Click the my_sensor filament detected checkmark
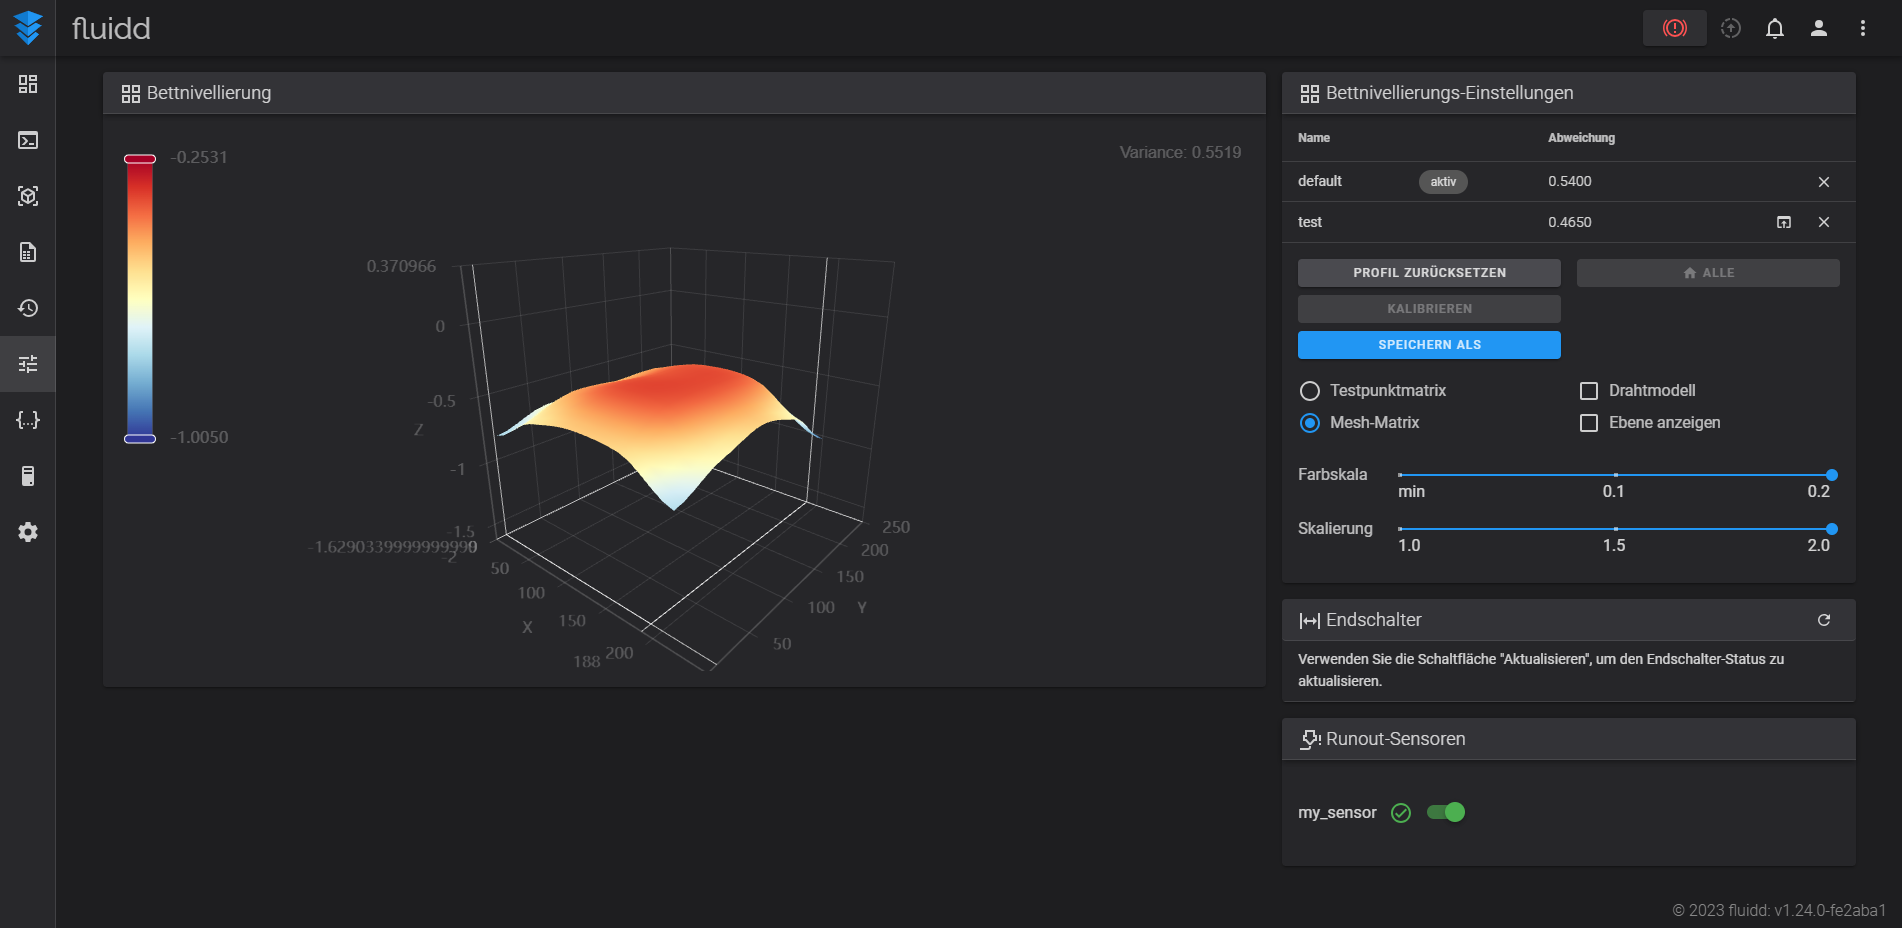 pos(1401,813)
